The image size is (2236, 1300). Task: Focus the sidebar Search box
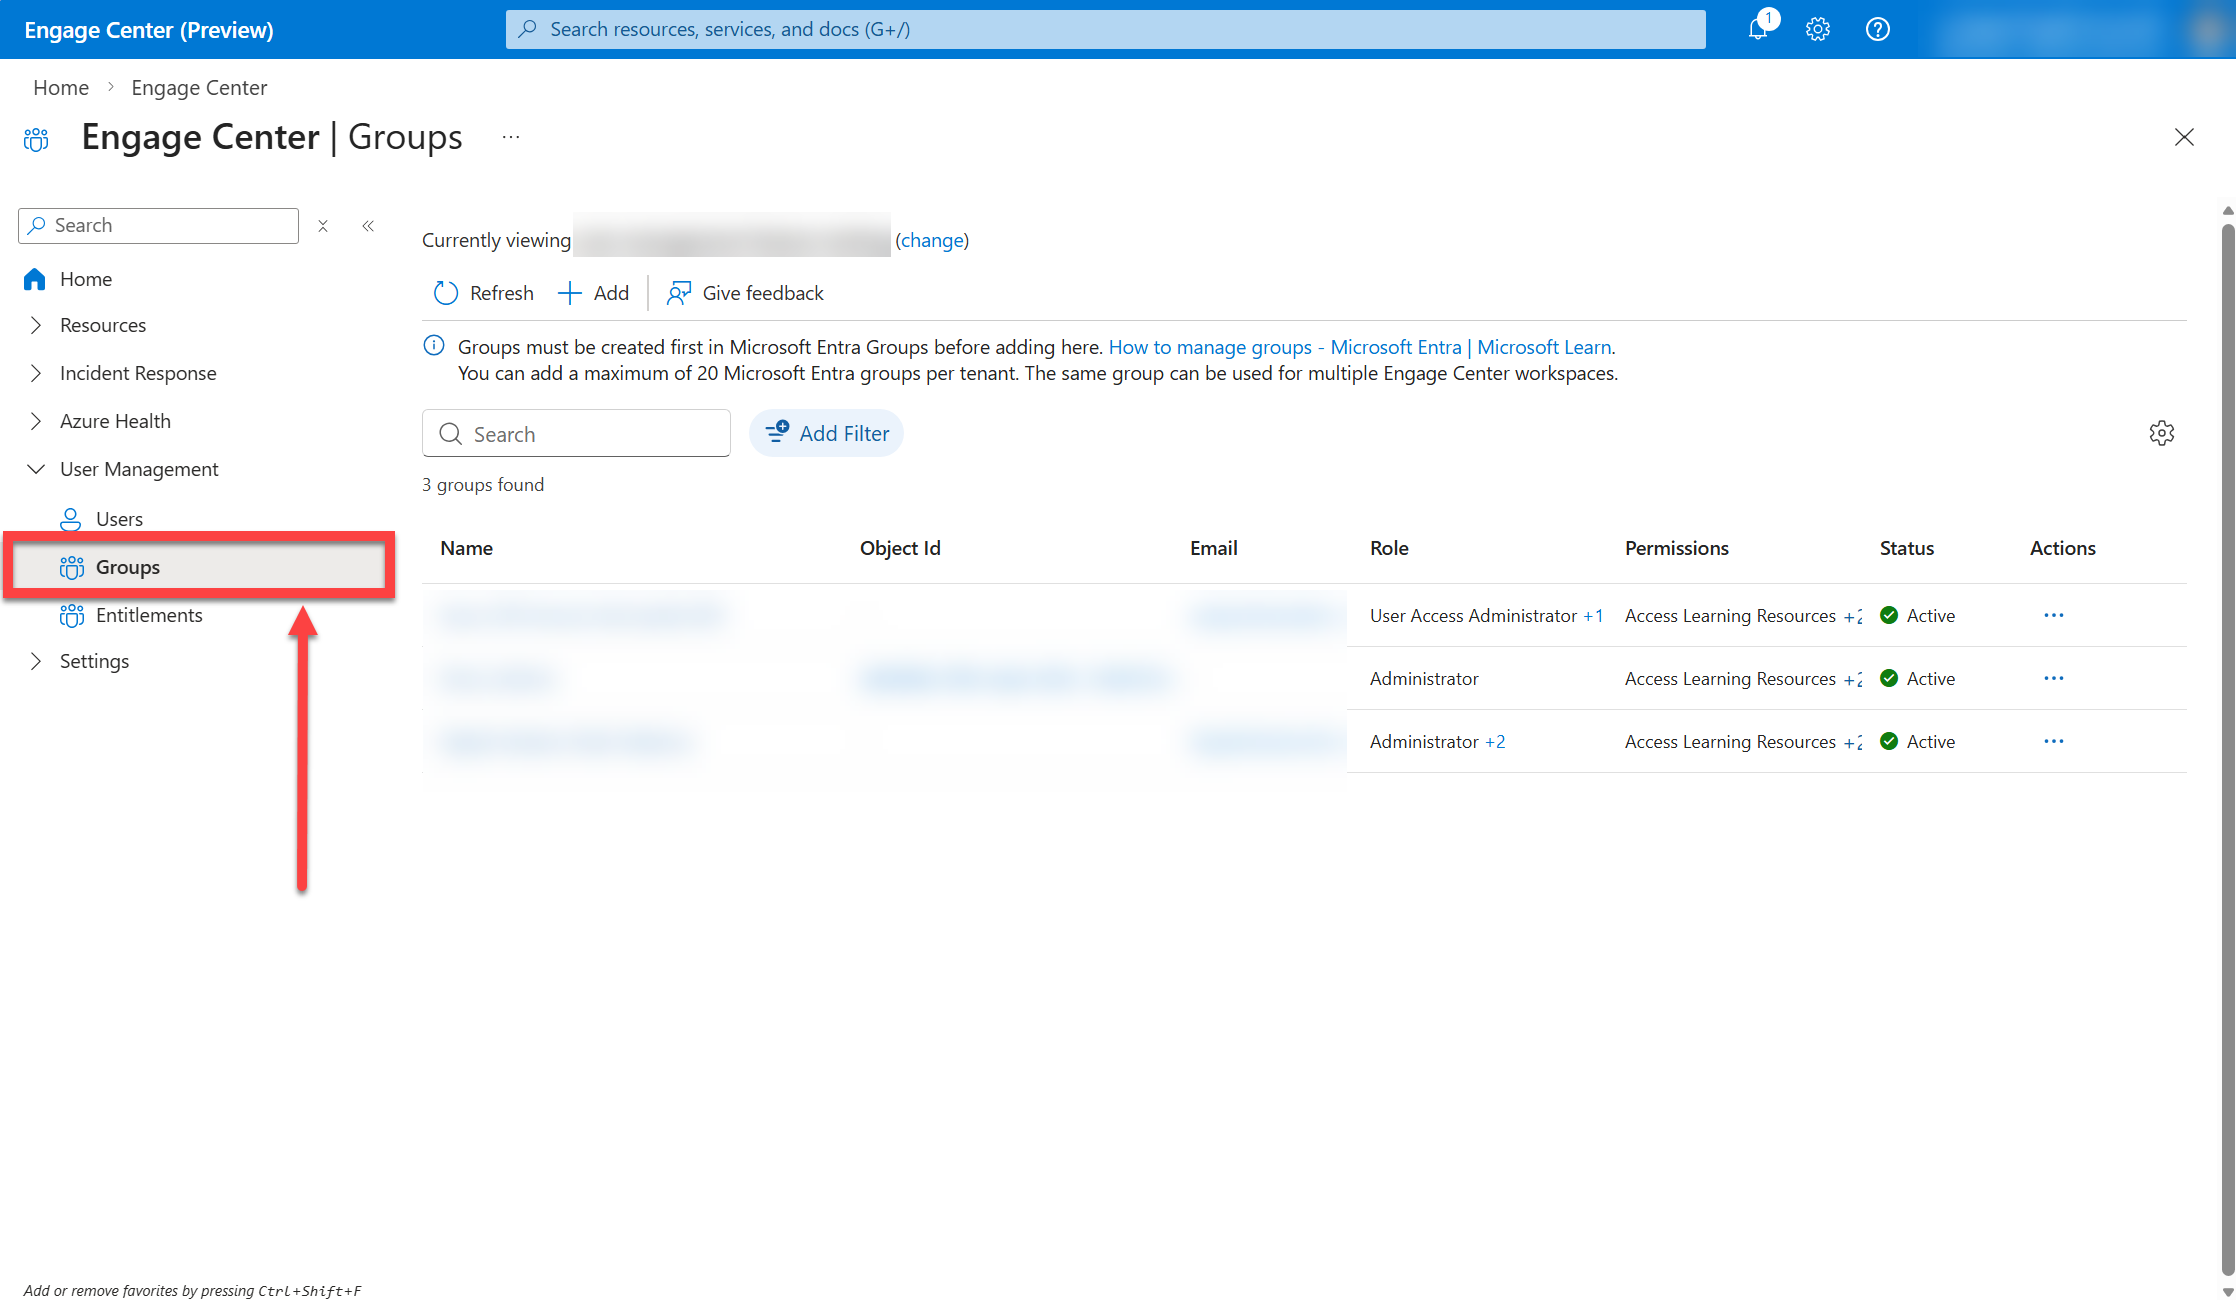(158, 226)
